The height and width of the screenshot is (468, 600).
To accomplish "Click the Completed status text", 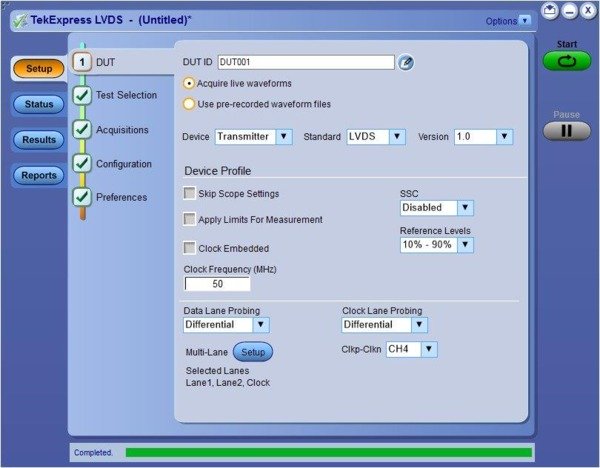I will point(93,453).
